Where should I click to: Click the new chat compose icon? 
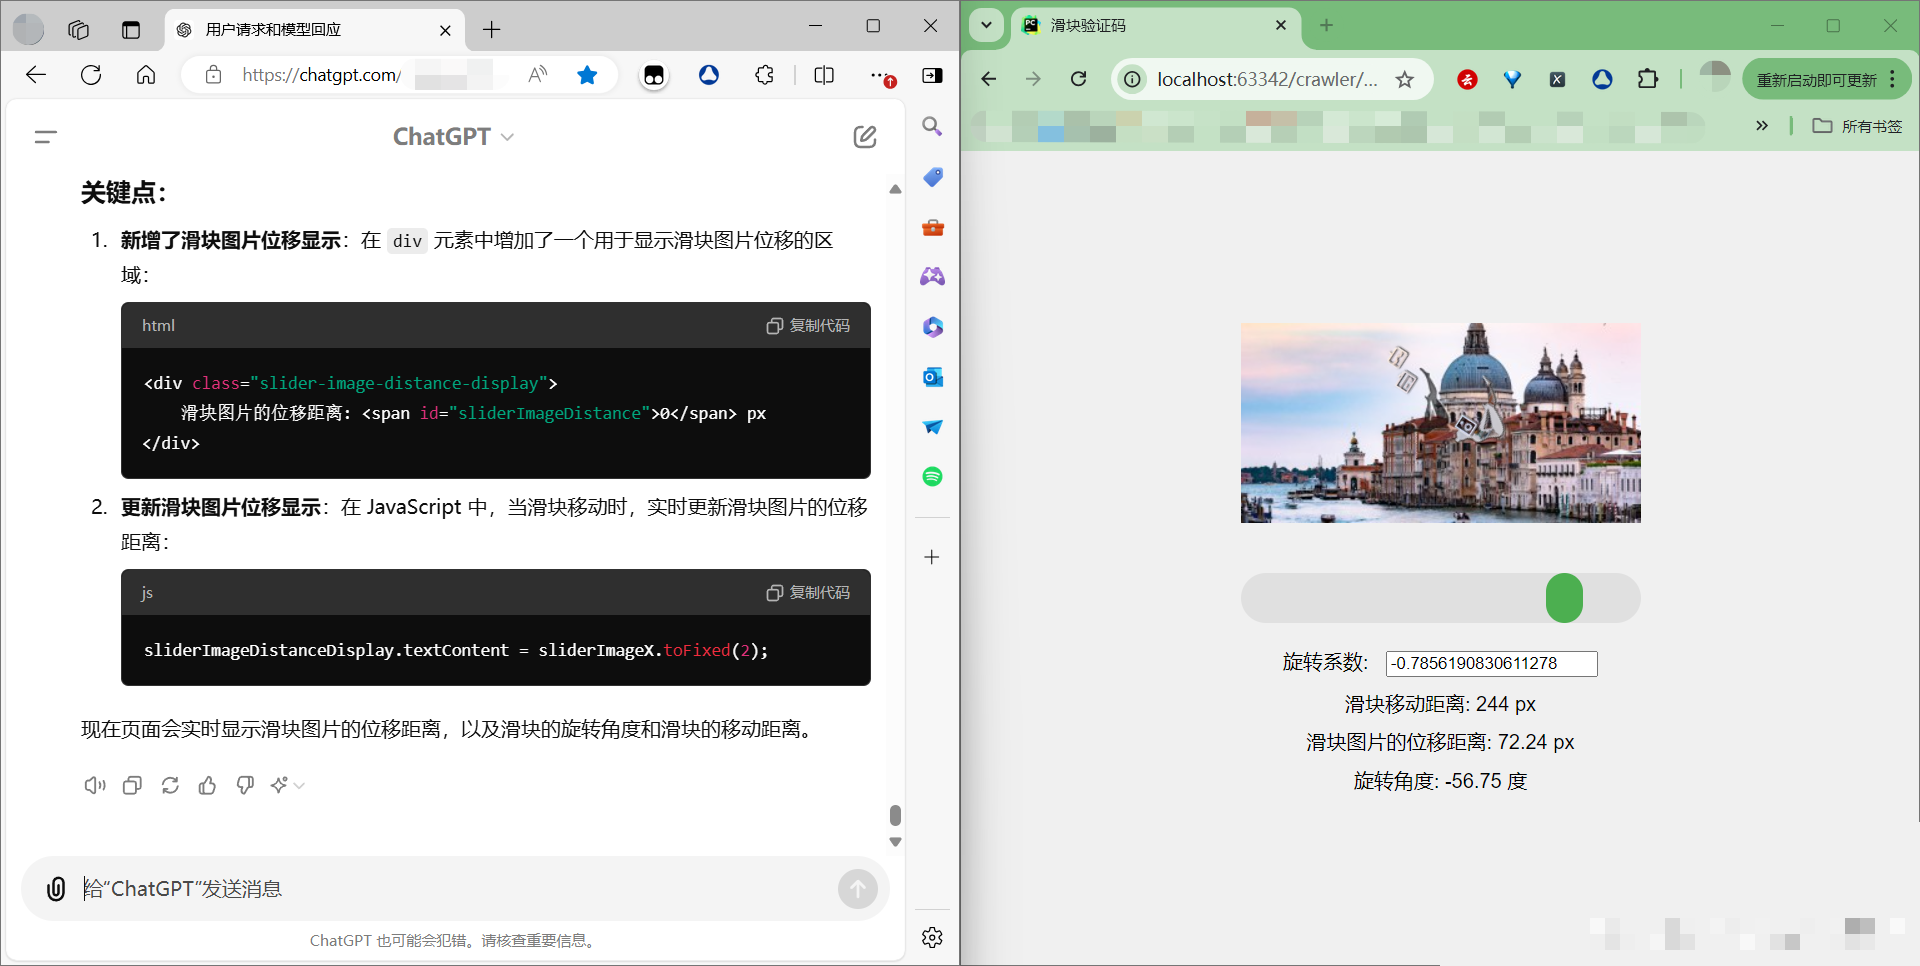coord(865,137)
